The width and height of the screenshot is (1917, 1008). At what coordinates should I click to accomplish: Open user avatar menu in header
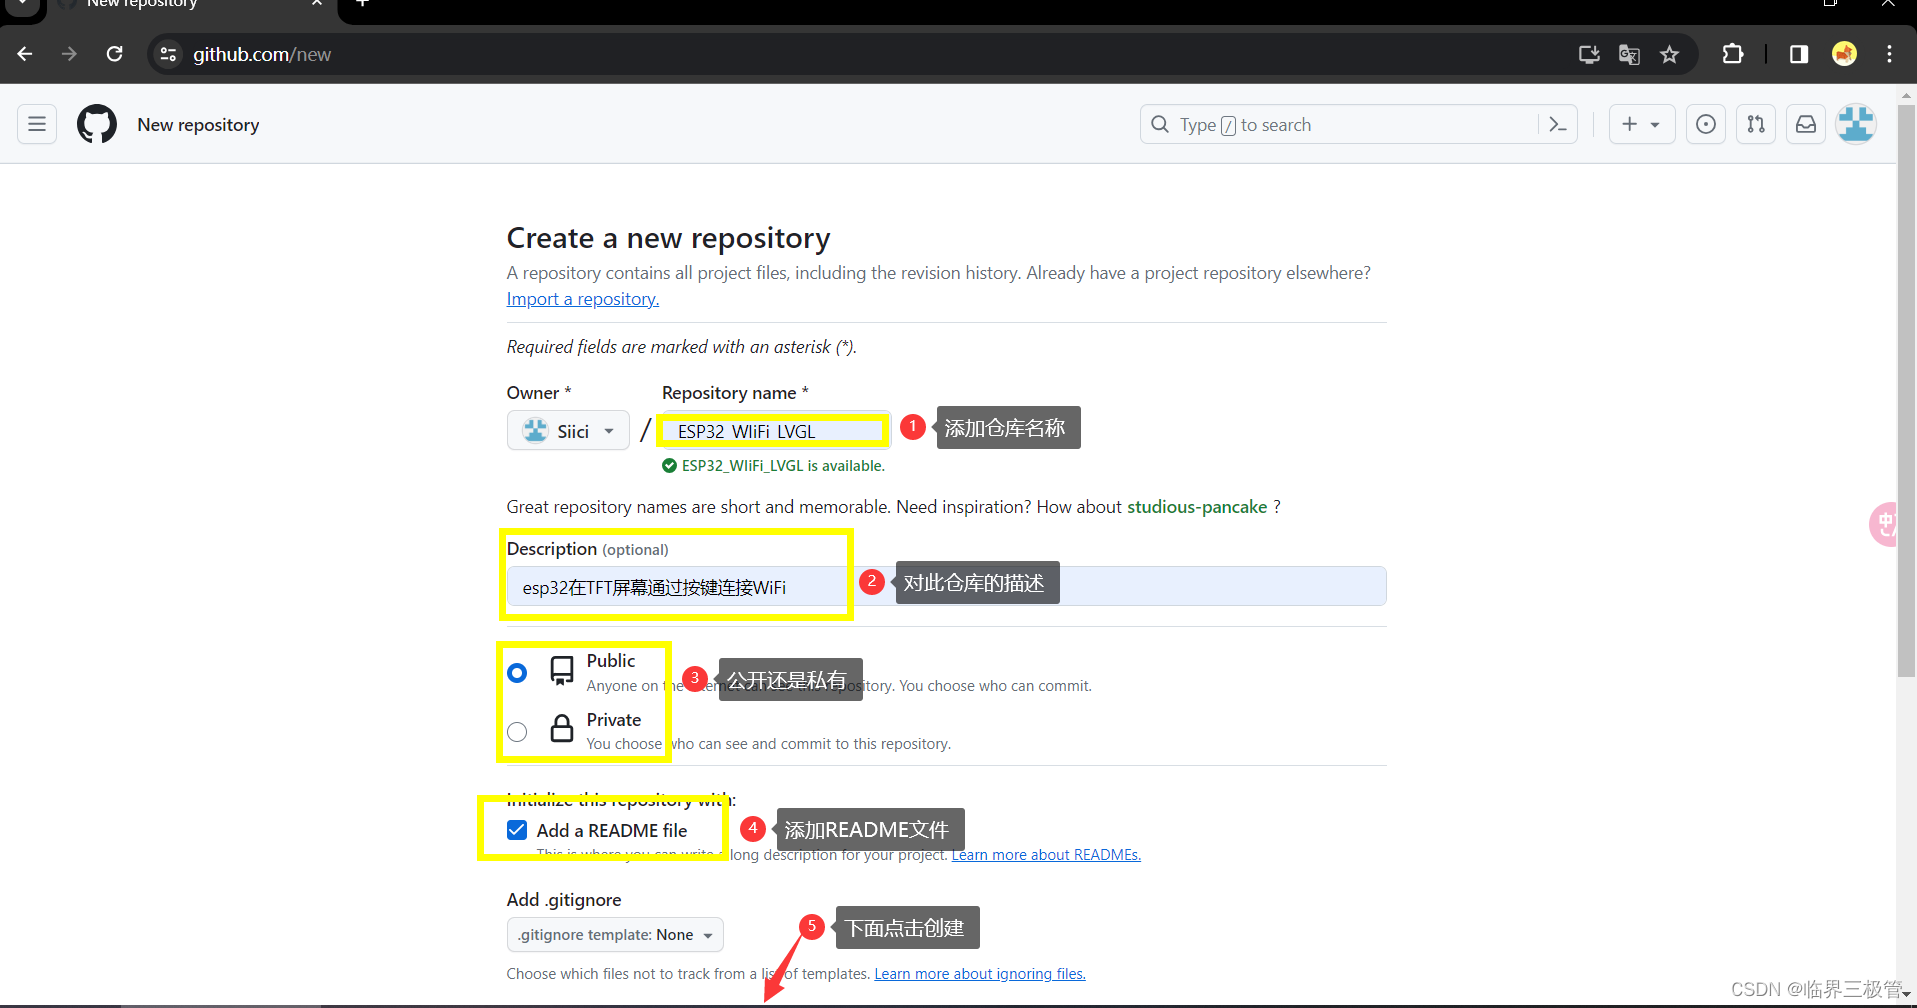click(1856, 124)
